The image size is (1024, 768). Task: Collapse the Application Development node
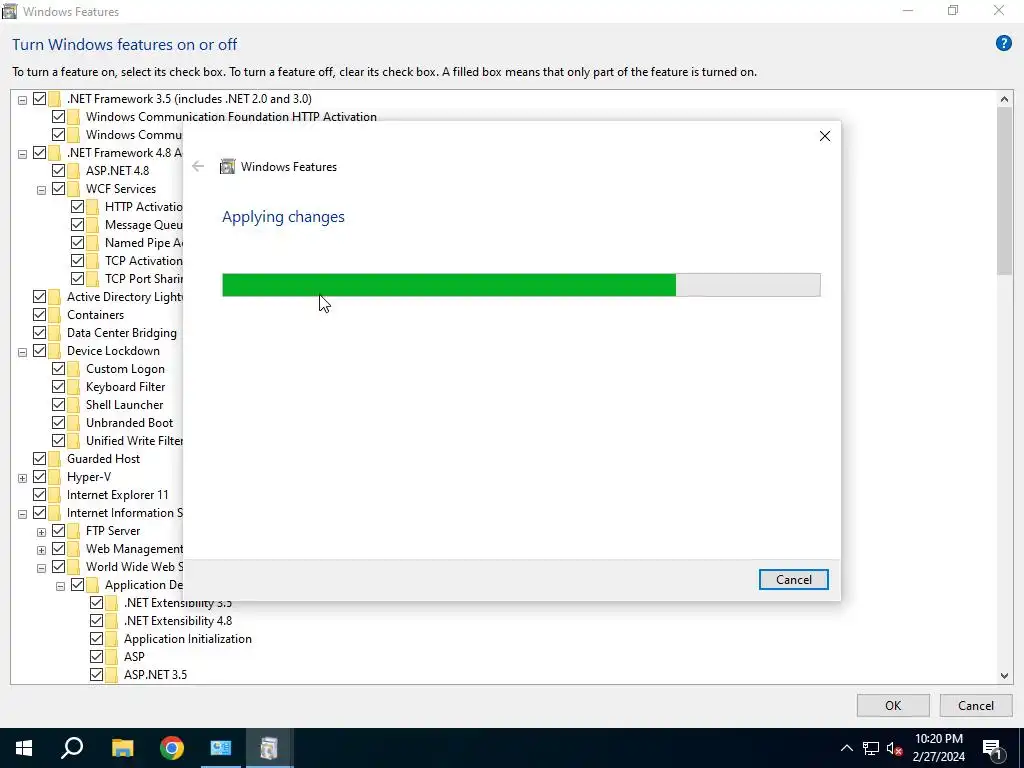coord(60,586)
